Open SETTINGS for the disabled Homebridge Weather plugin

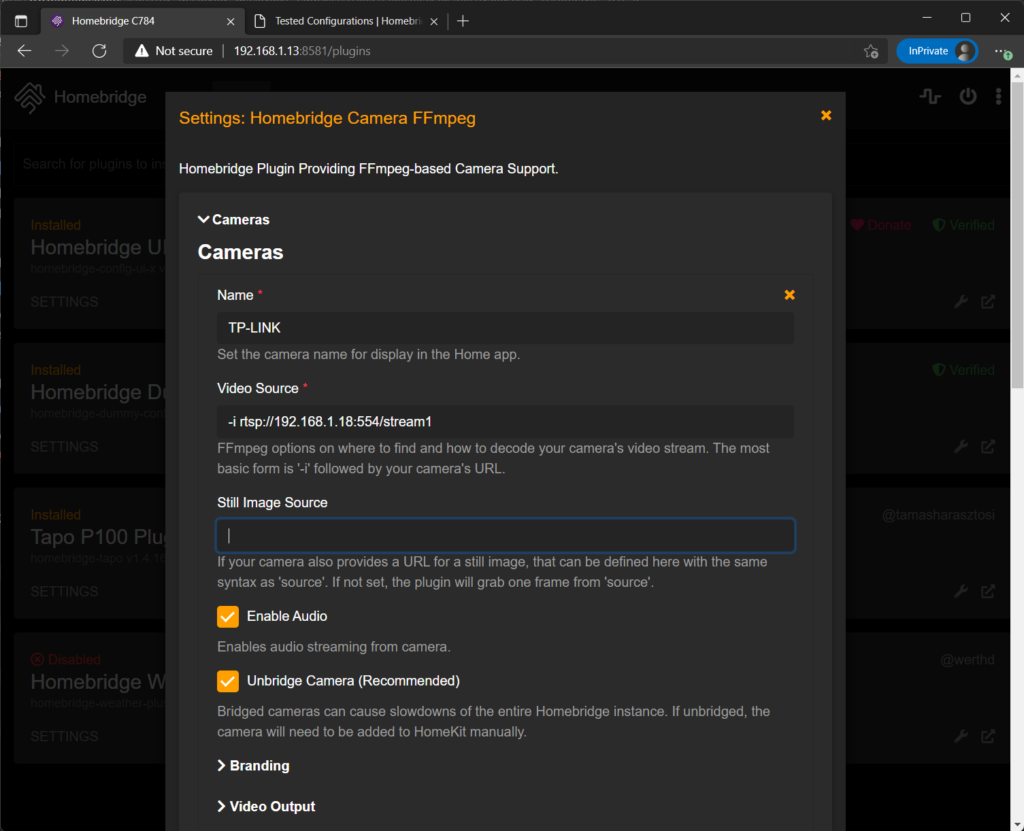pos(65,736)
